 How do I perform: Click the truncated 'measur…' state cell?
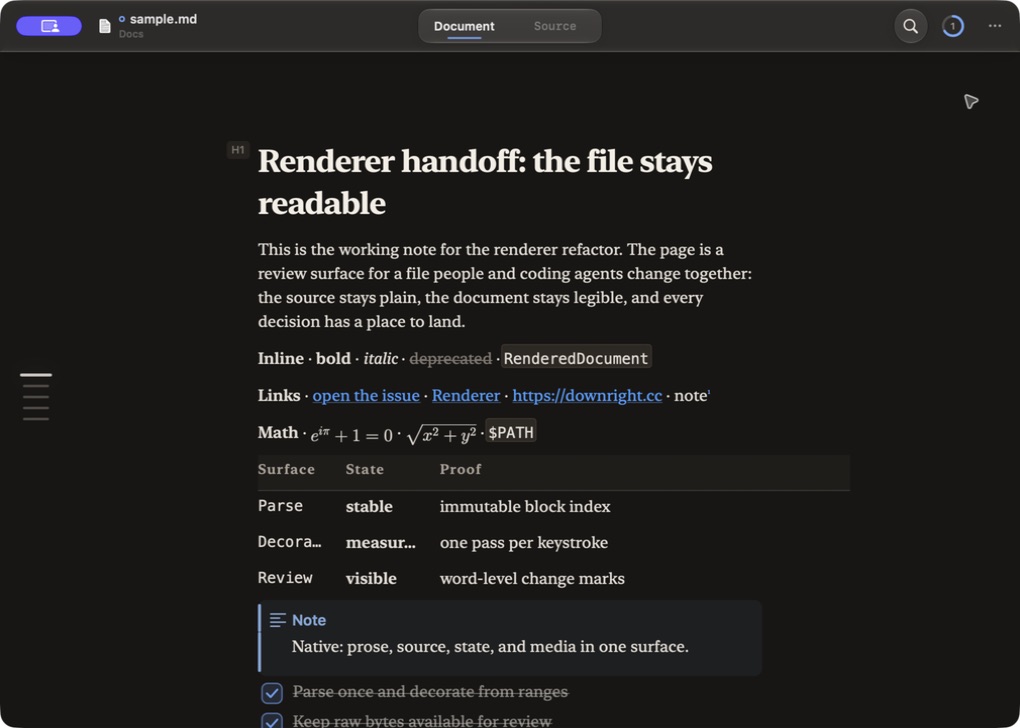pos(381,543)
